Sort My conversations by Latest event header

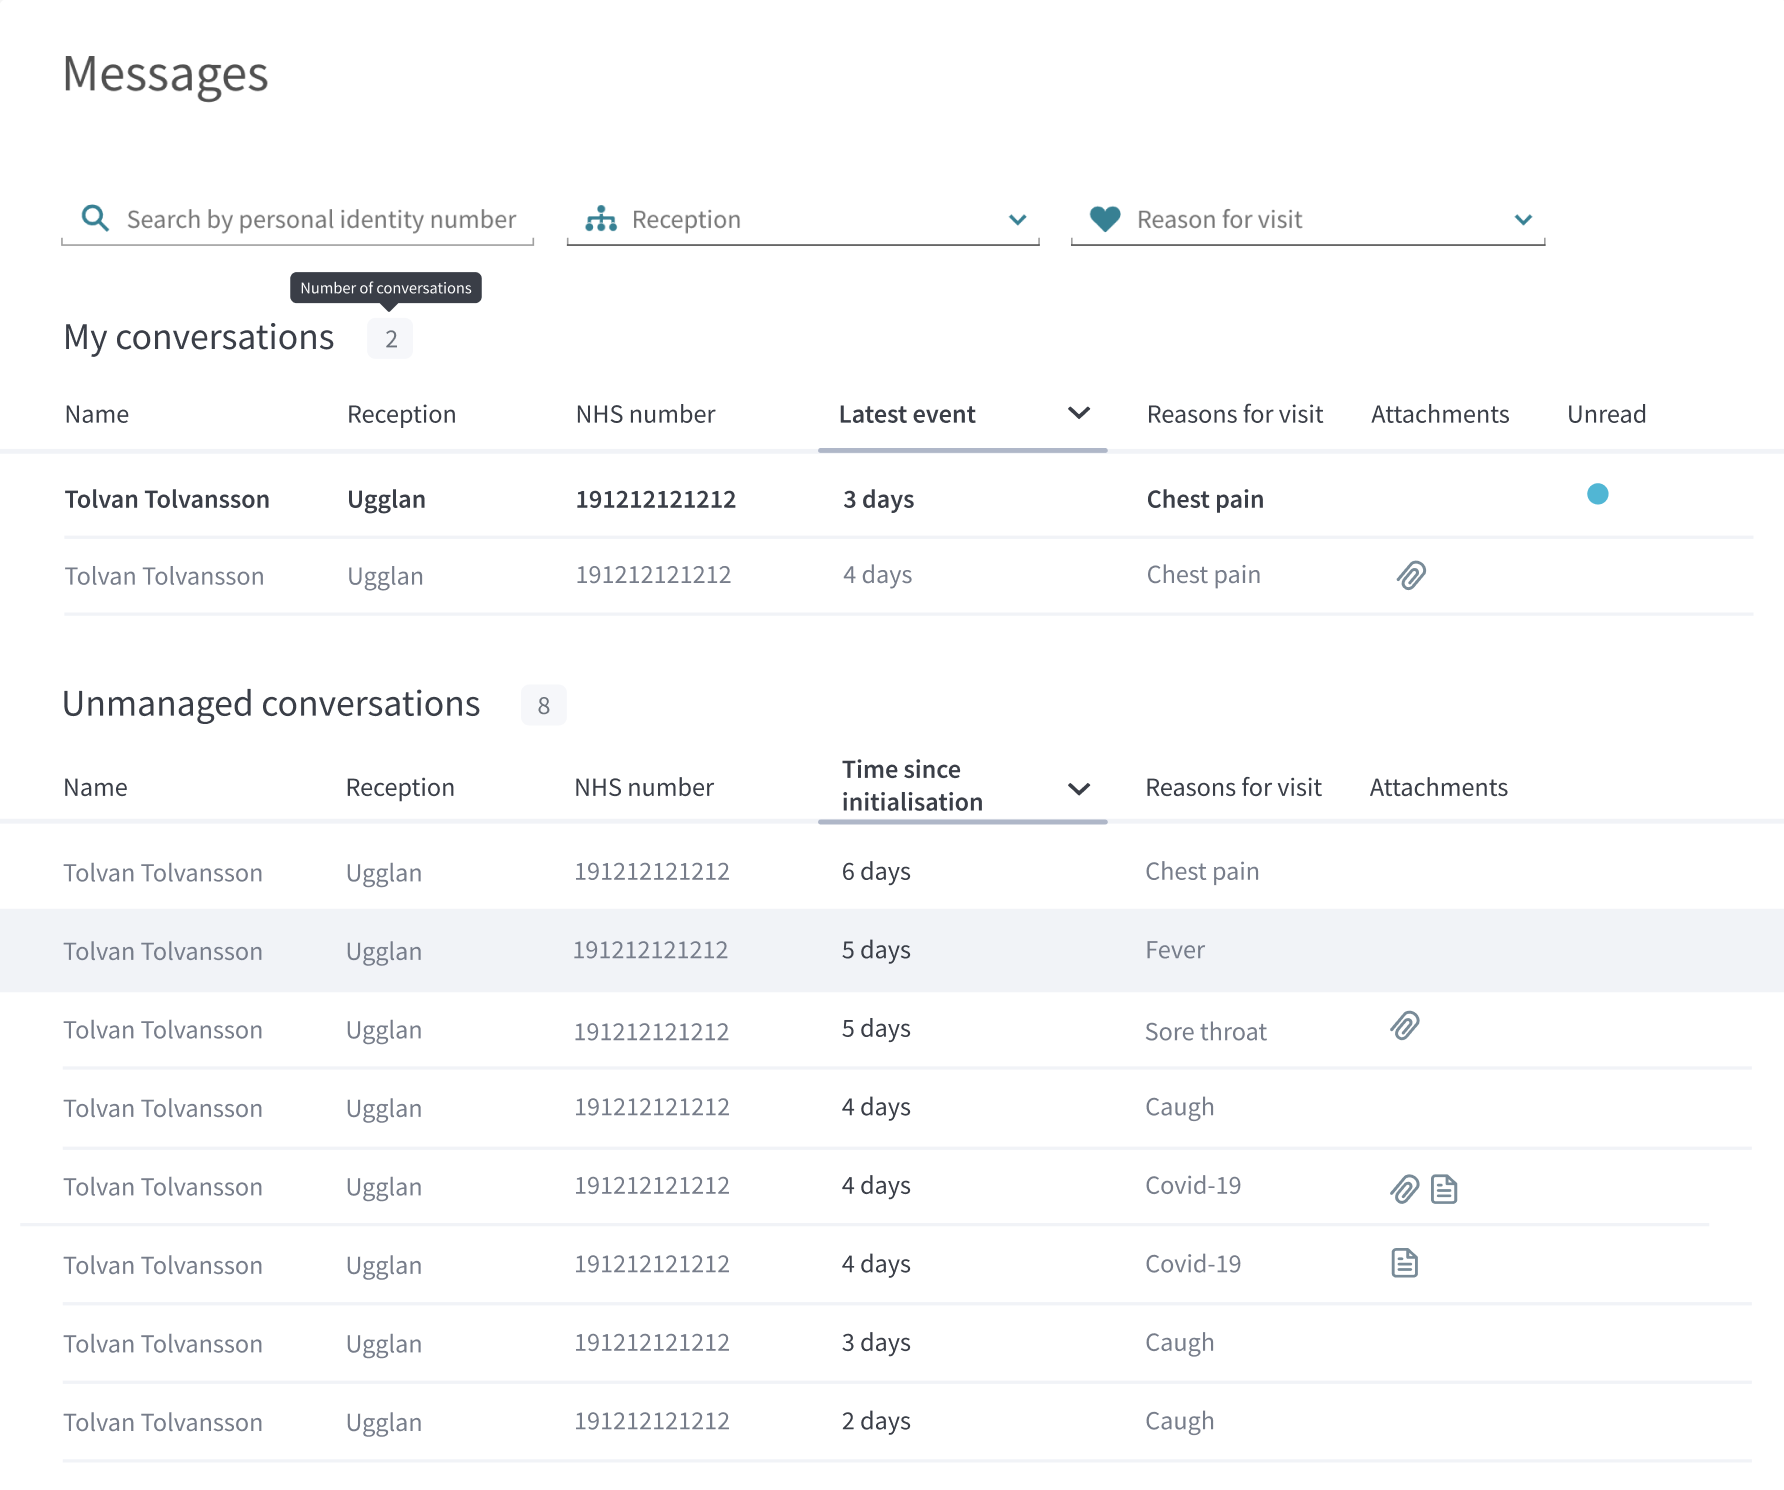click(907, 414)
